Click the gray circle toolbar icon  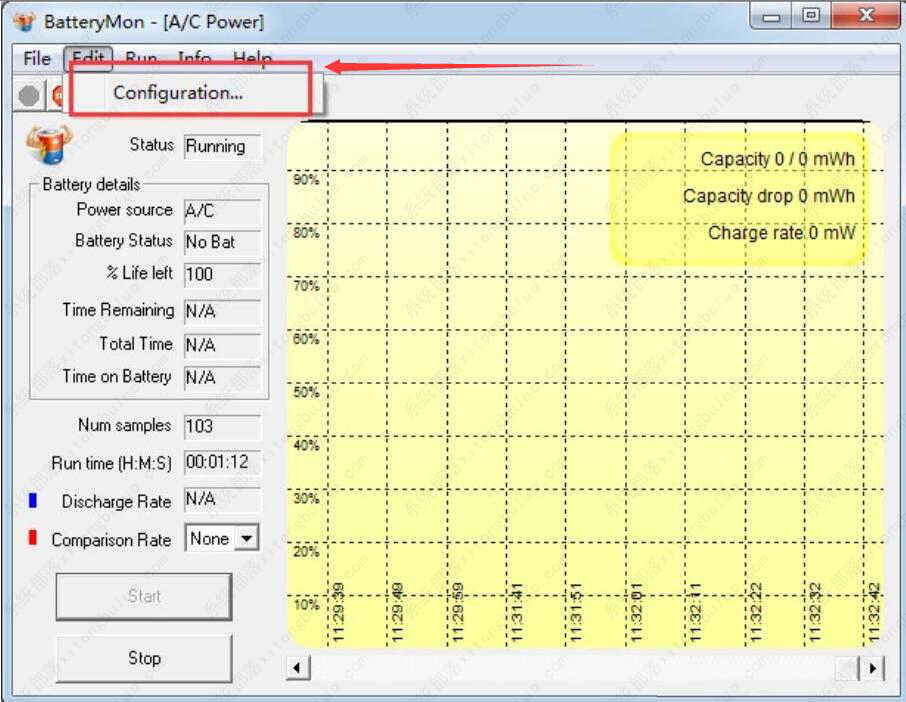[x=29, y=96]
